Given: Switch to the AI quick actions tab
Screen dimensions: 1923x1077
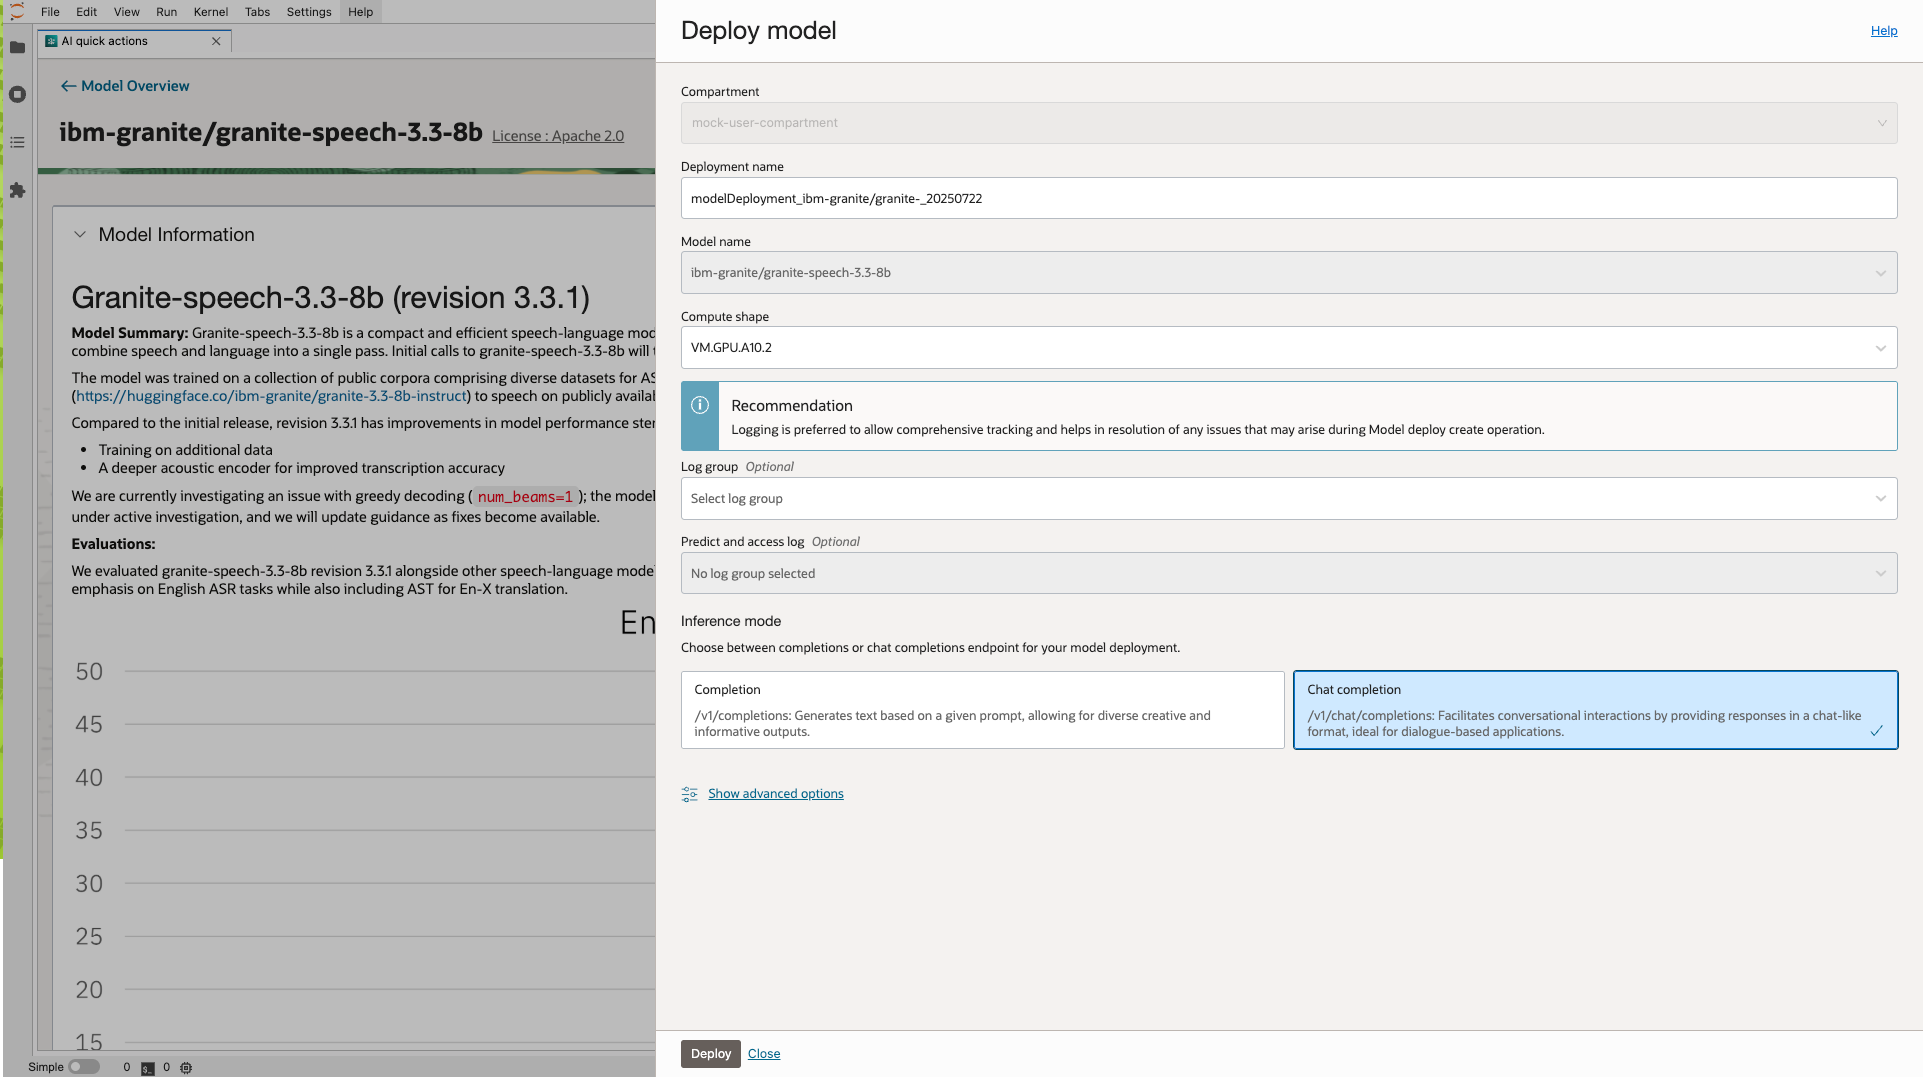Looking at the screenshot, I should pyautogui.click(x=135, y=41).
